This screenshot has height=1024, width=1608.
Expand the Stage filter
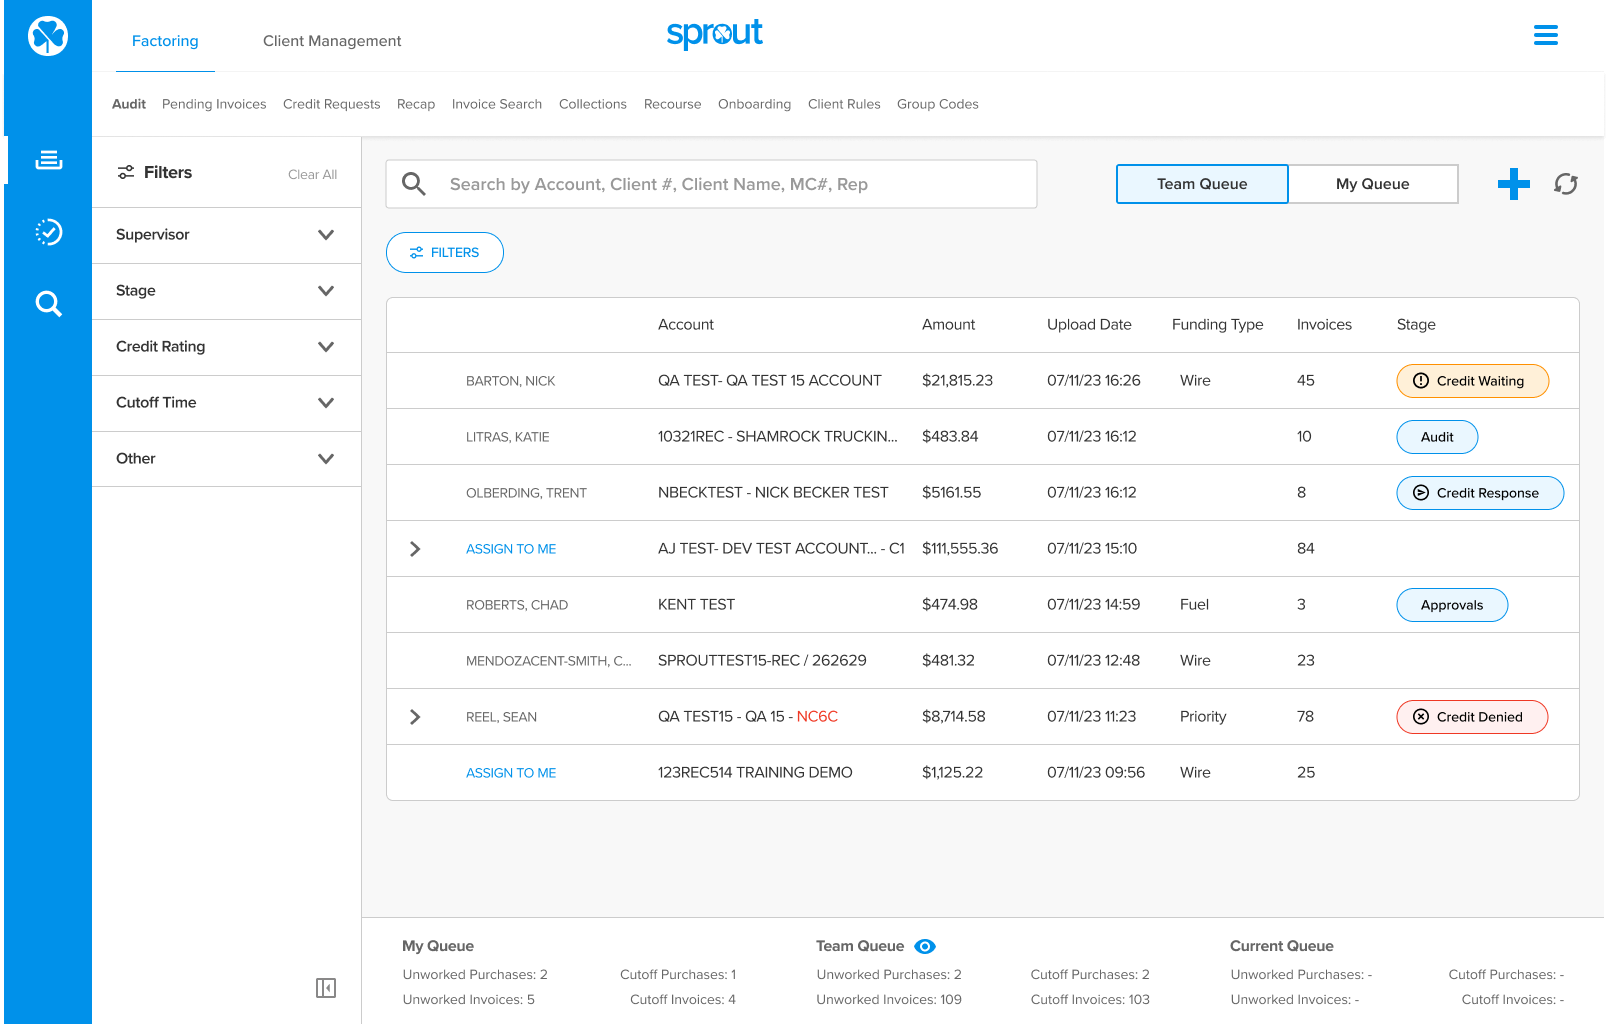coord(226,291)
